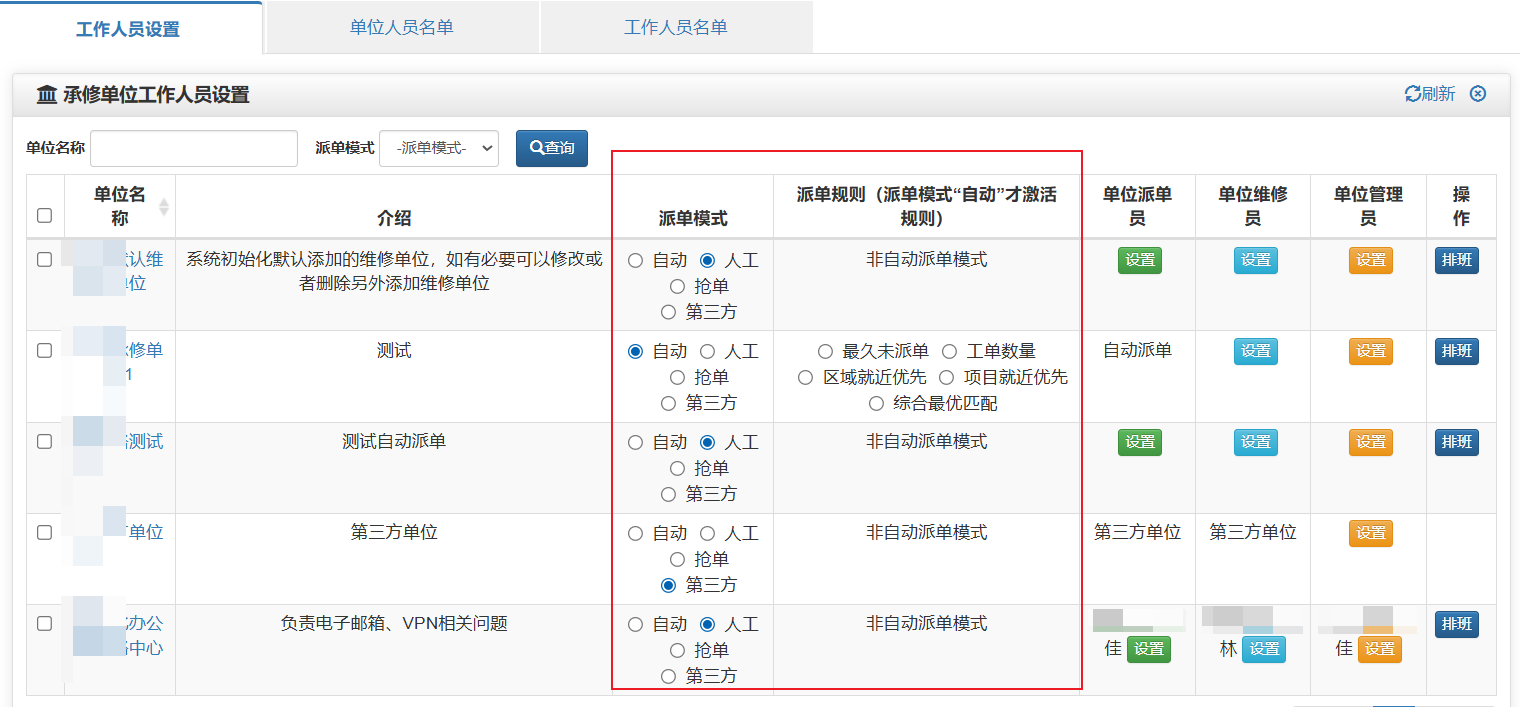Image resolution: width=1520 pixels, height=707 pixels.
Task: Click 非自动派单模式 in 第三方单位 row
Action: pyautogui.click(x=927, y=532)
